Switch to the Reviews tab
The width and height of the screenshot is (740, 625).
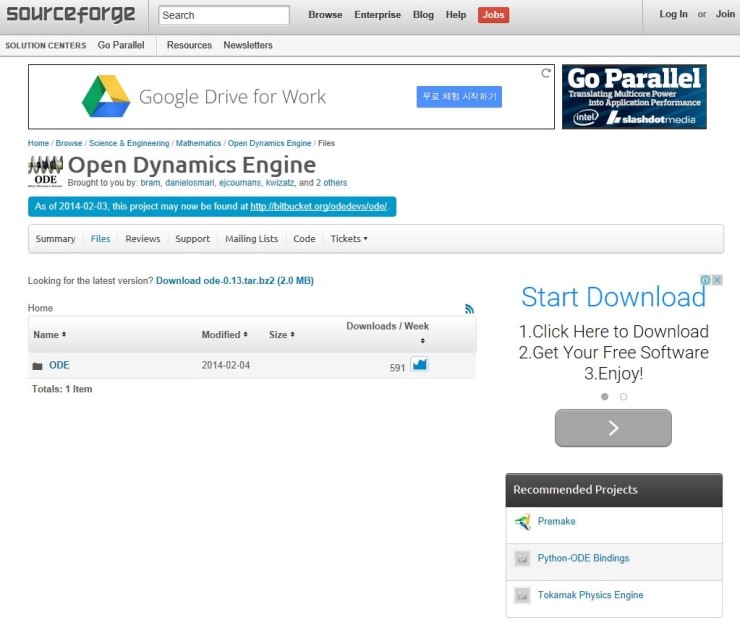(142, 239)
